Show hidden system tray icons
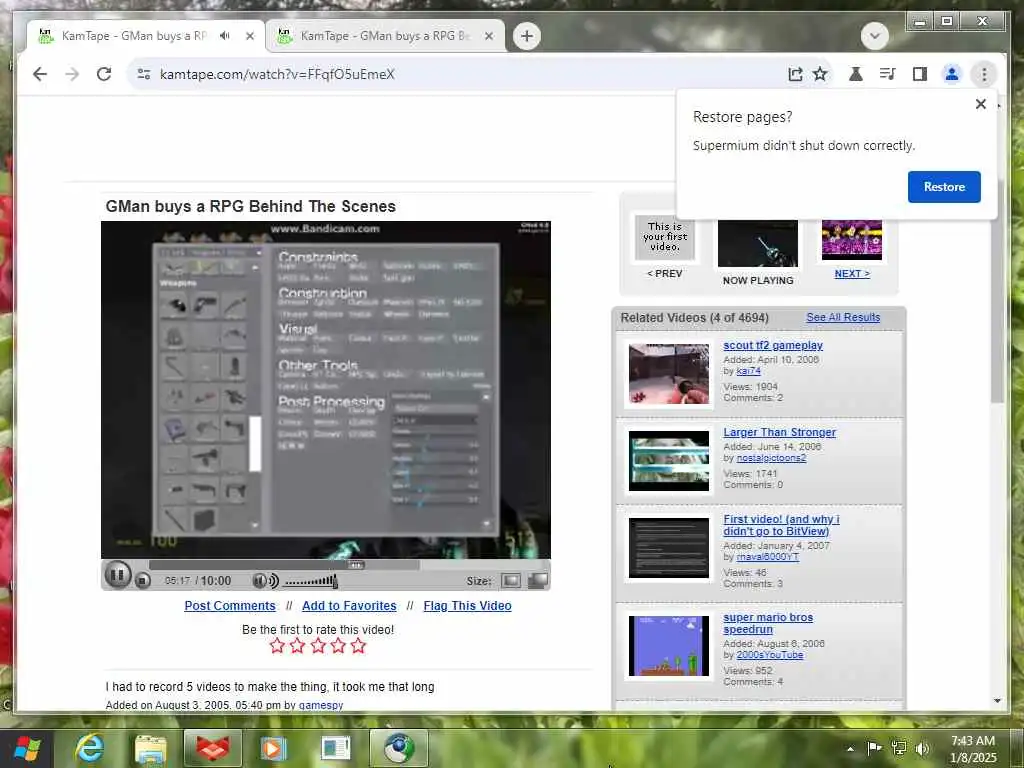This screenshot has height=768, width=1024. pyautogui.click(x=850, y=749)
